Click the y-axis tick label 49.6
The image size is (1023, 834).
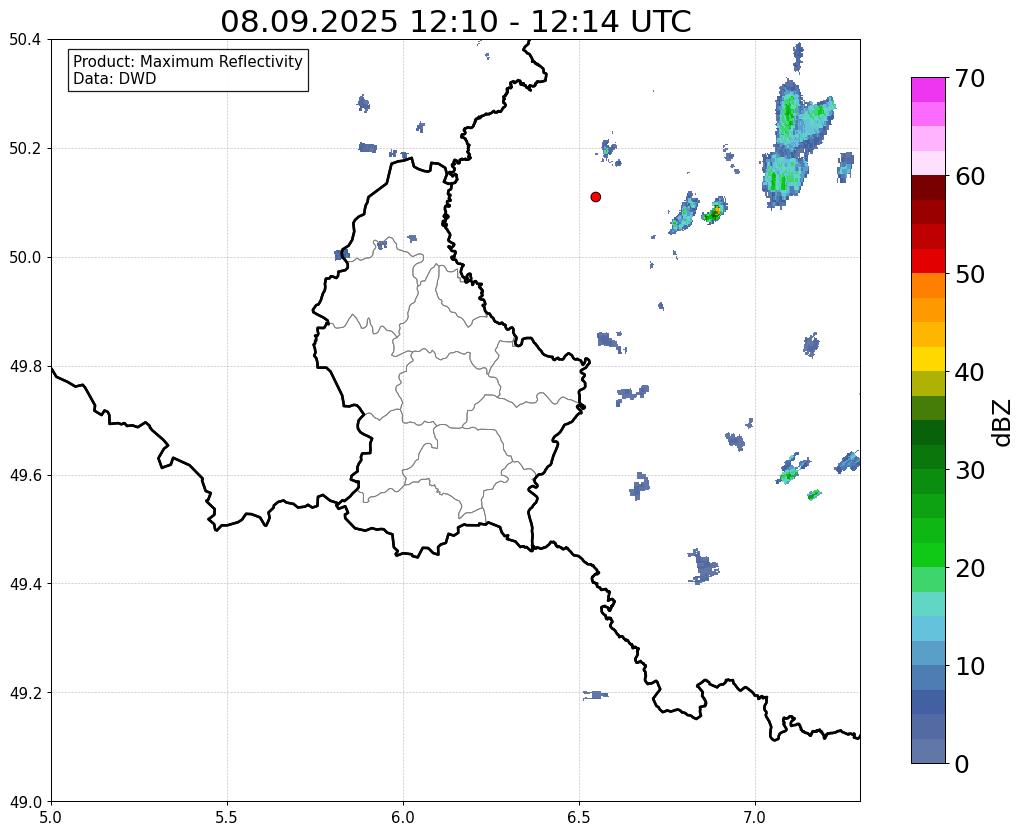25,475
